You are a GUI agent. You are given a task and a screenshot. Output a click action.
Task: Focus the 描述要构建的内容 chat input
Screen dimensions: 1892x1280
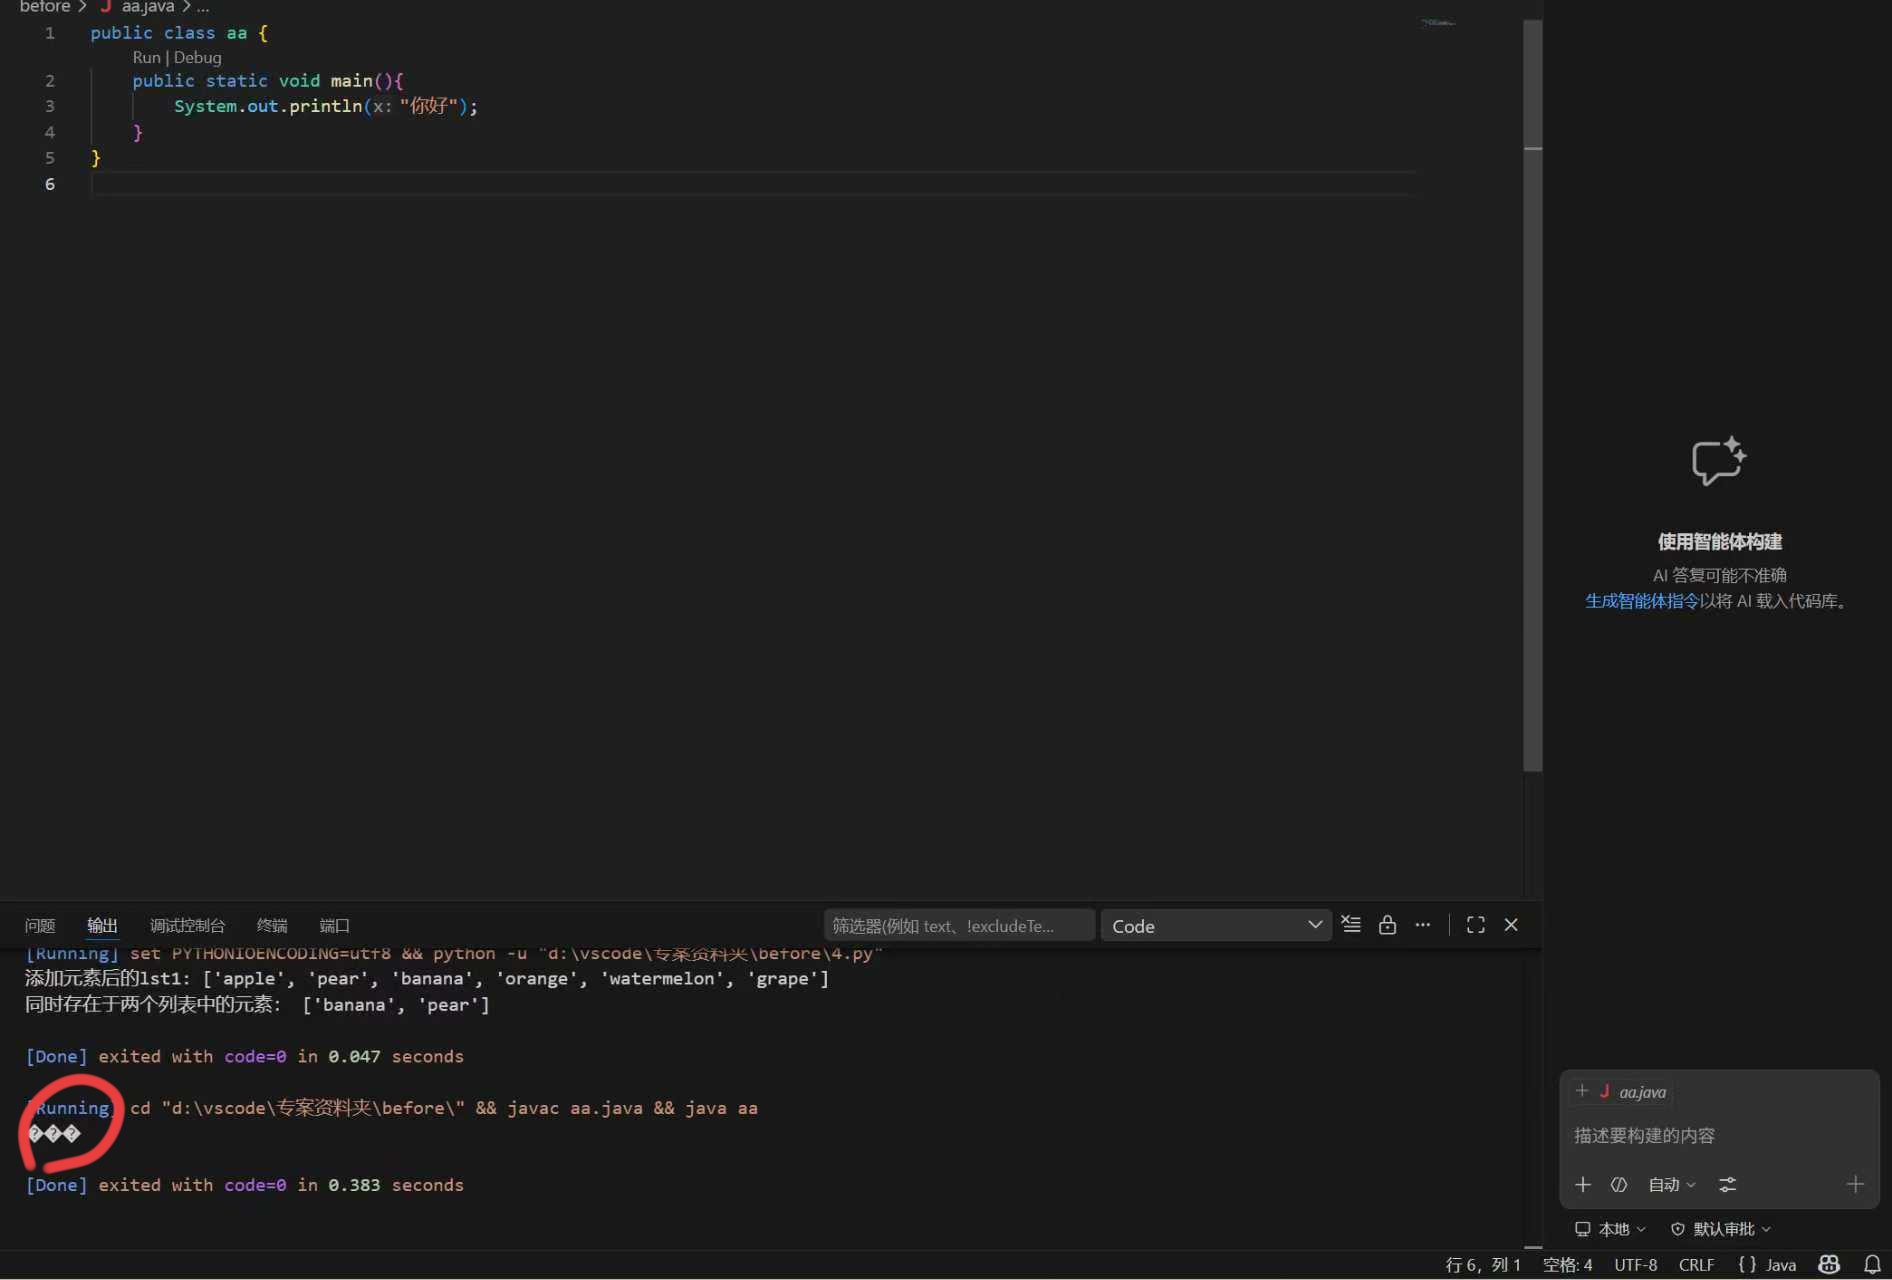[1718, 1136]
